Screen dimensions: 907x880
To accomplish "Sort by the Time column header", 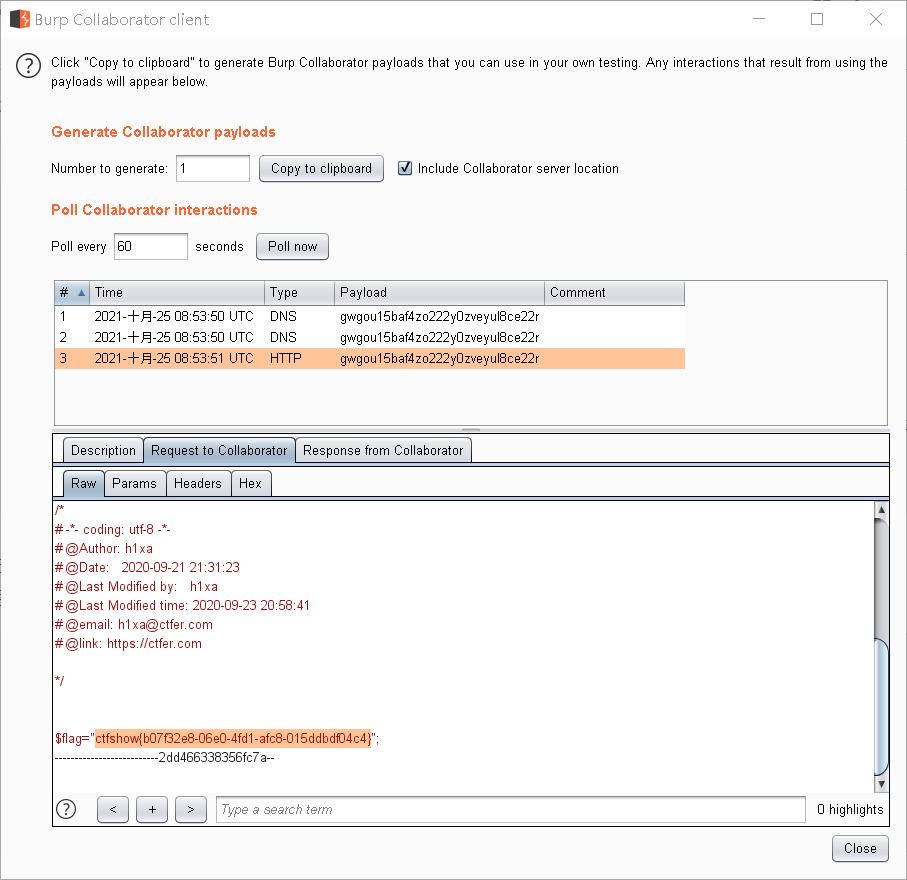I will click(x=177, y=293).
